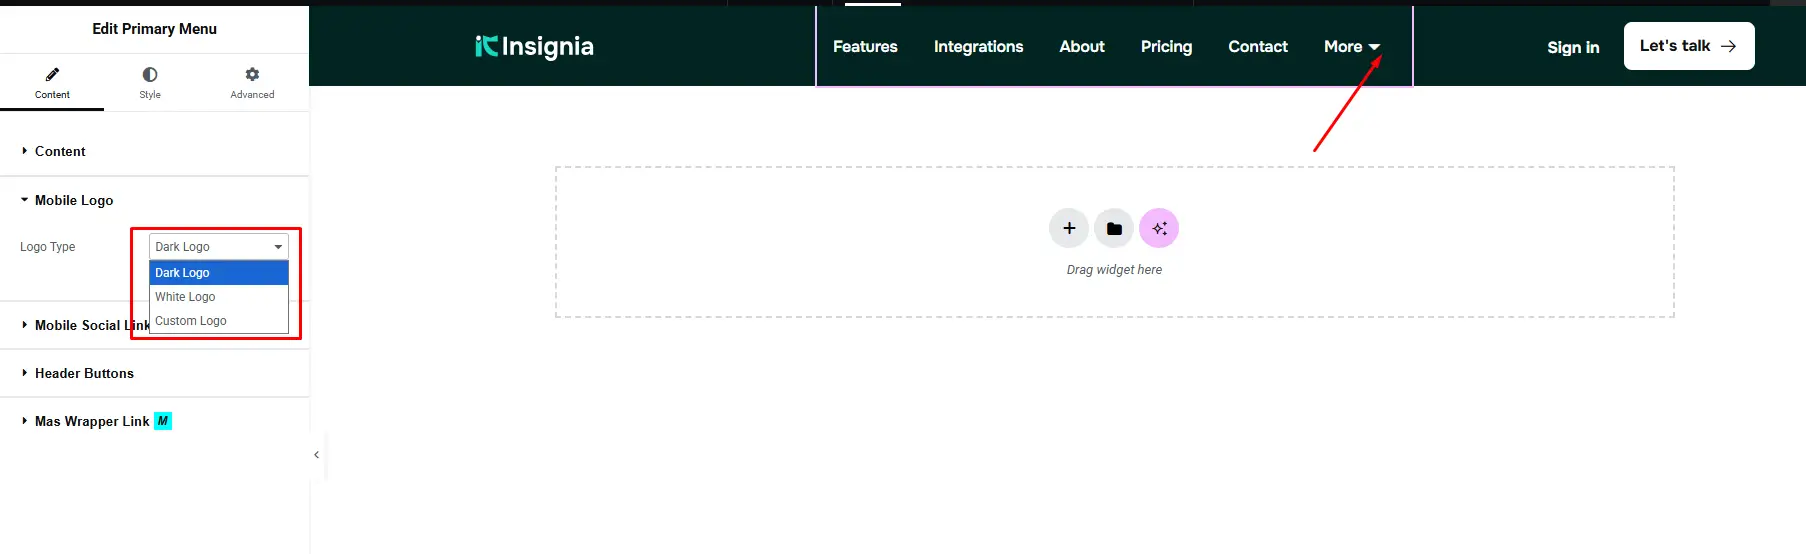
Task: Expand the Content section
Action: point(154,151)
